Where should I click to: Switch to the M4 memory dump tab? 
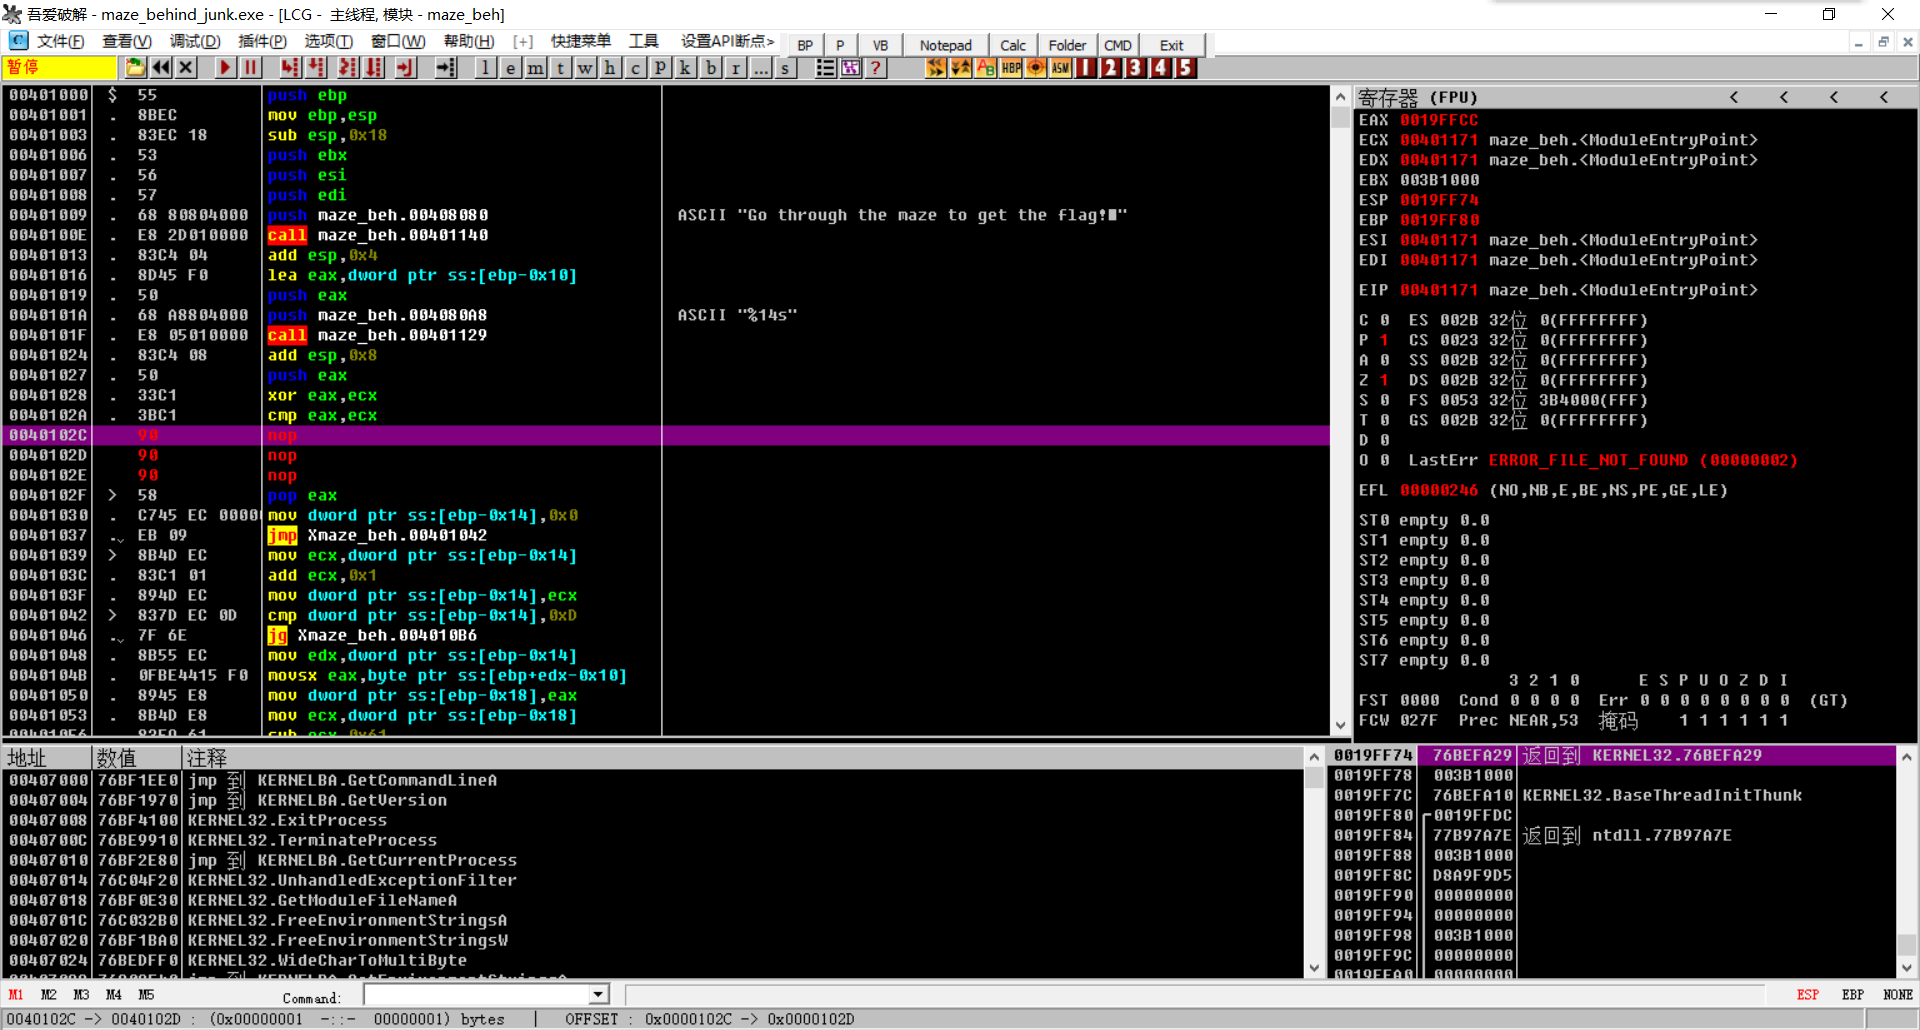[114, 995]
